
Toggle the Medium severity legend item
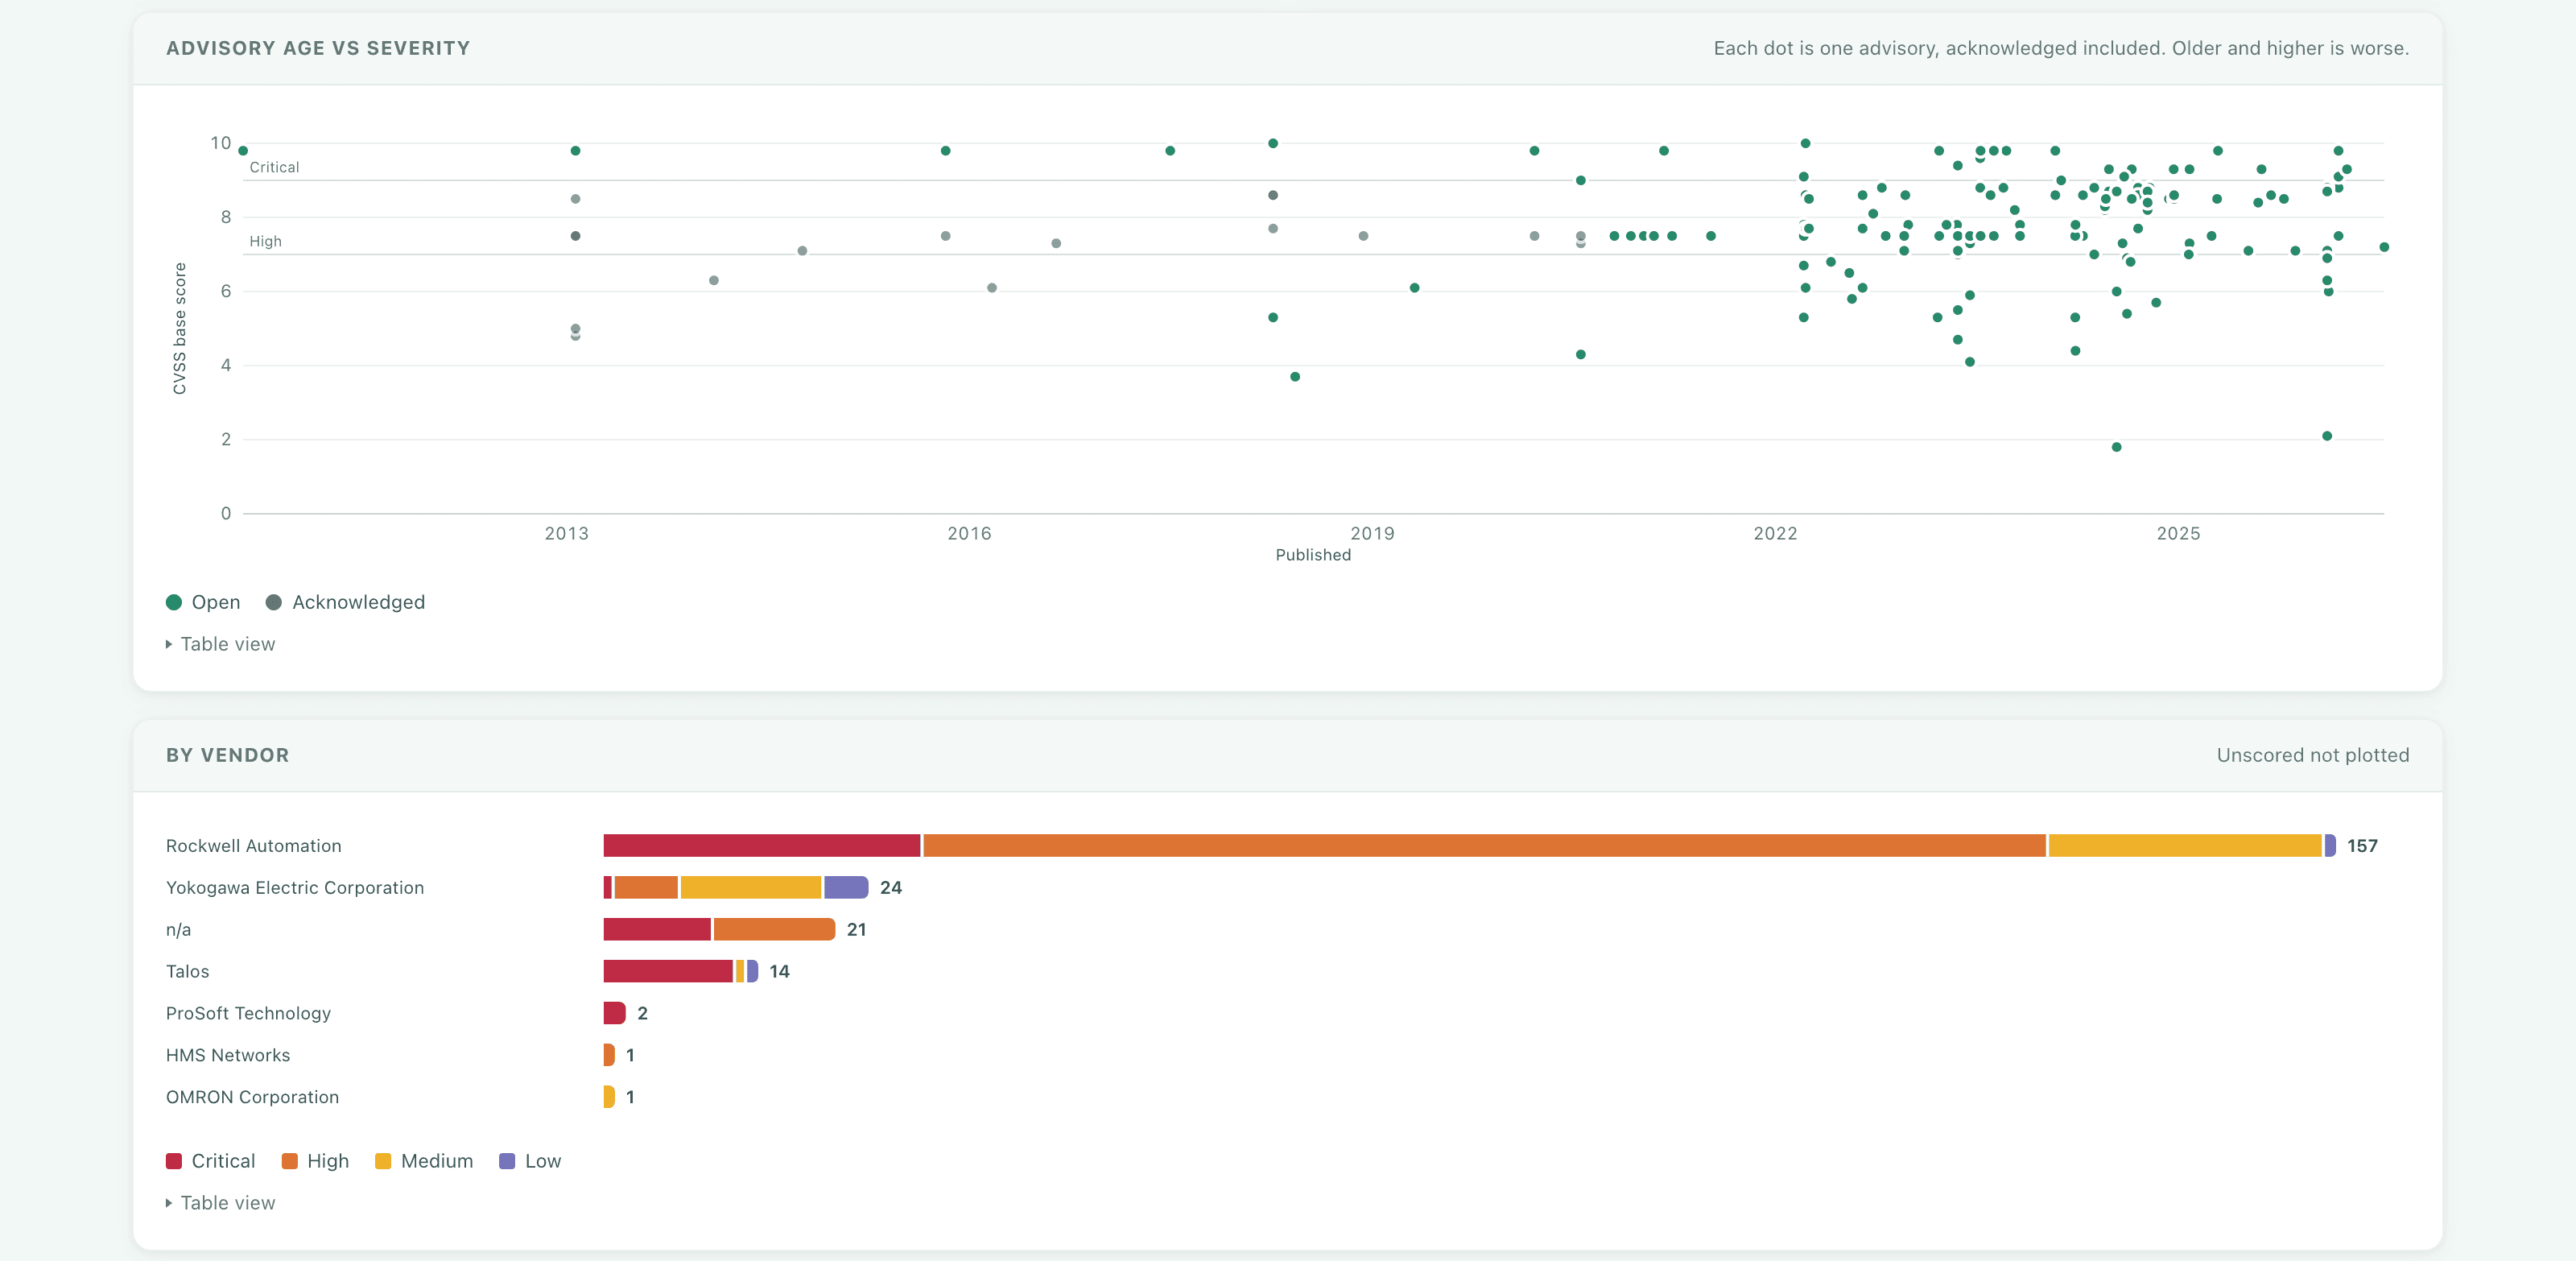point(423,1161)
